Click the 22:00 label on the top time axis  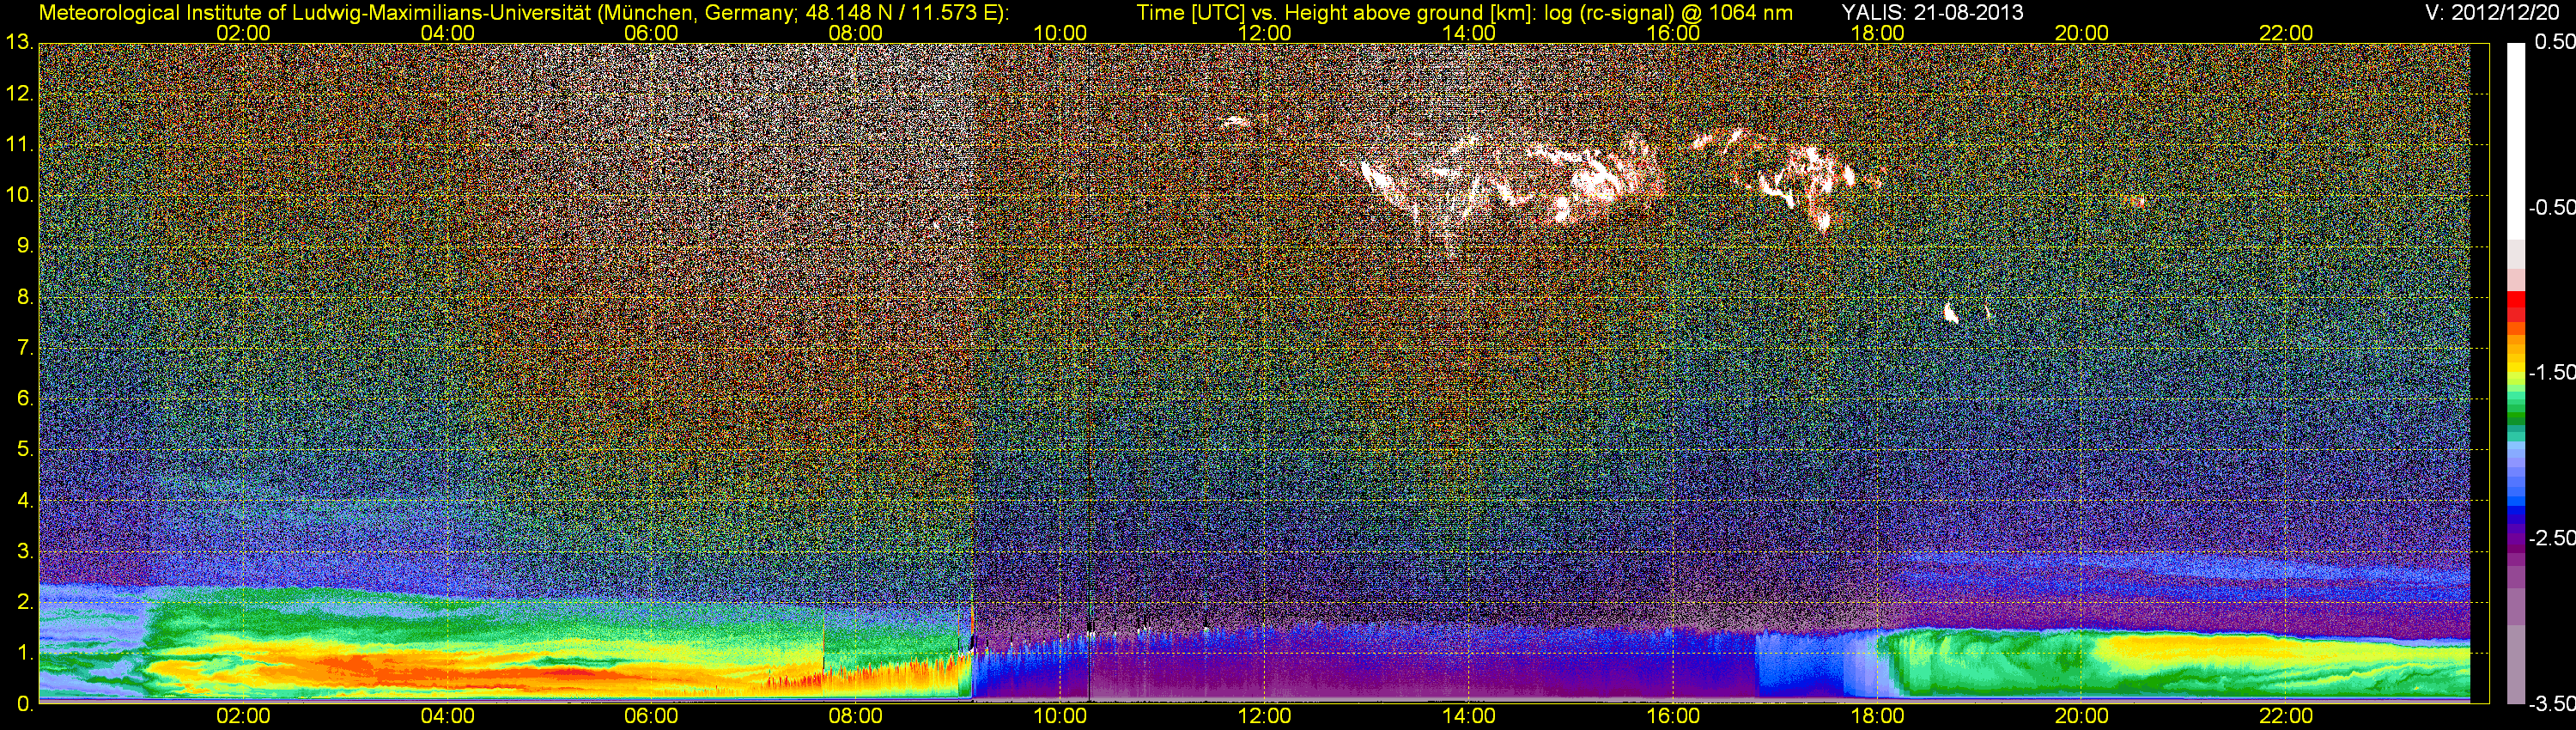coord(2286,33)
